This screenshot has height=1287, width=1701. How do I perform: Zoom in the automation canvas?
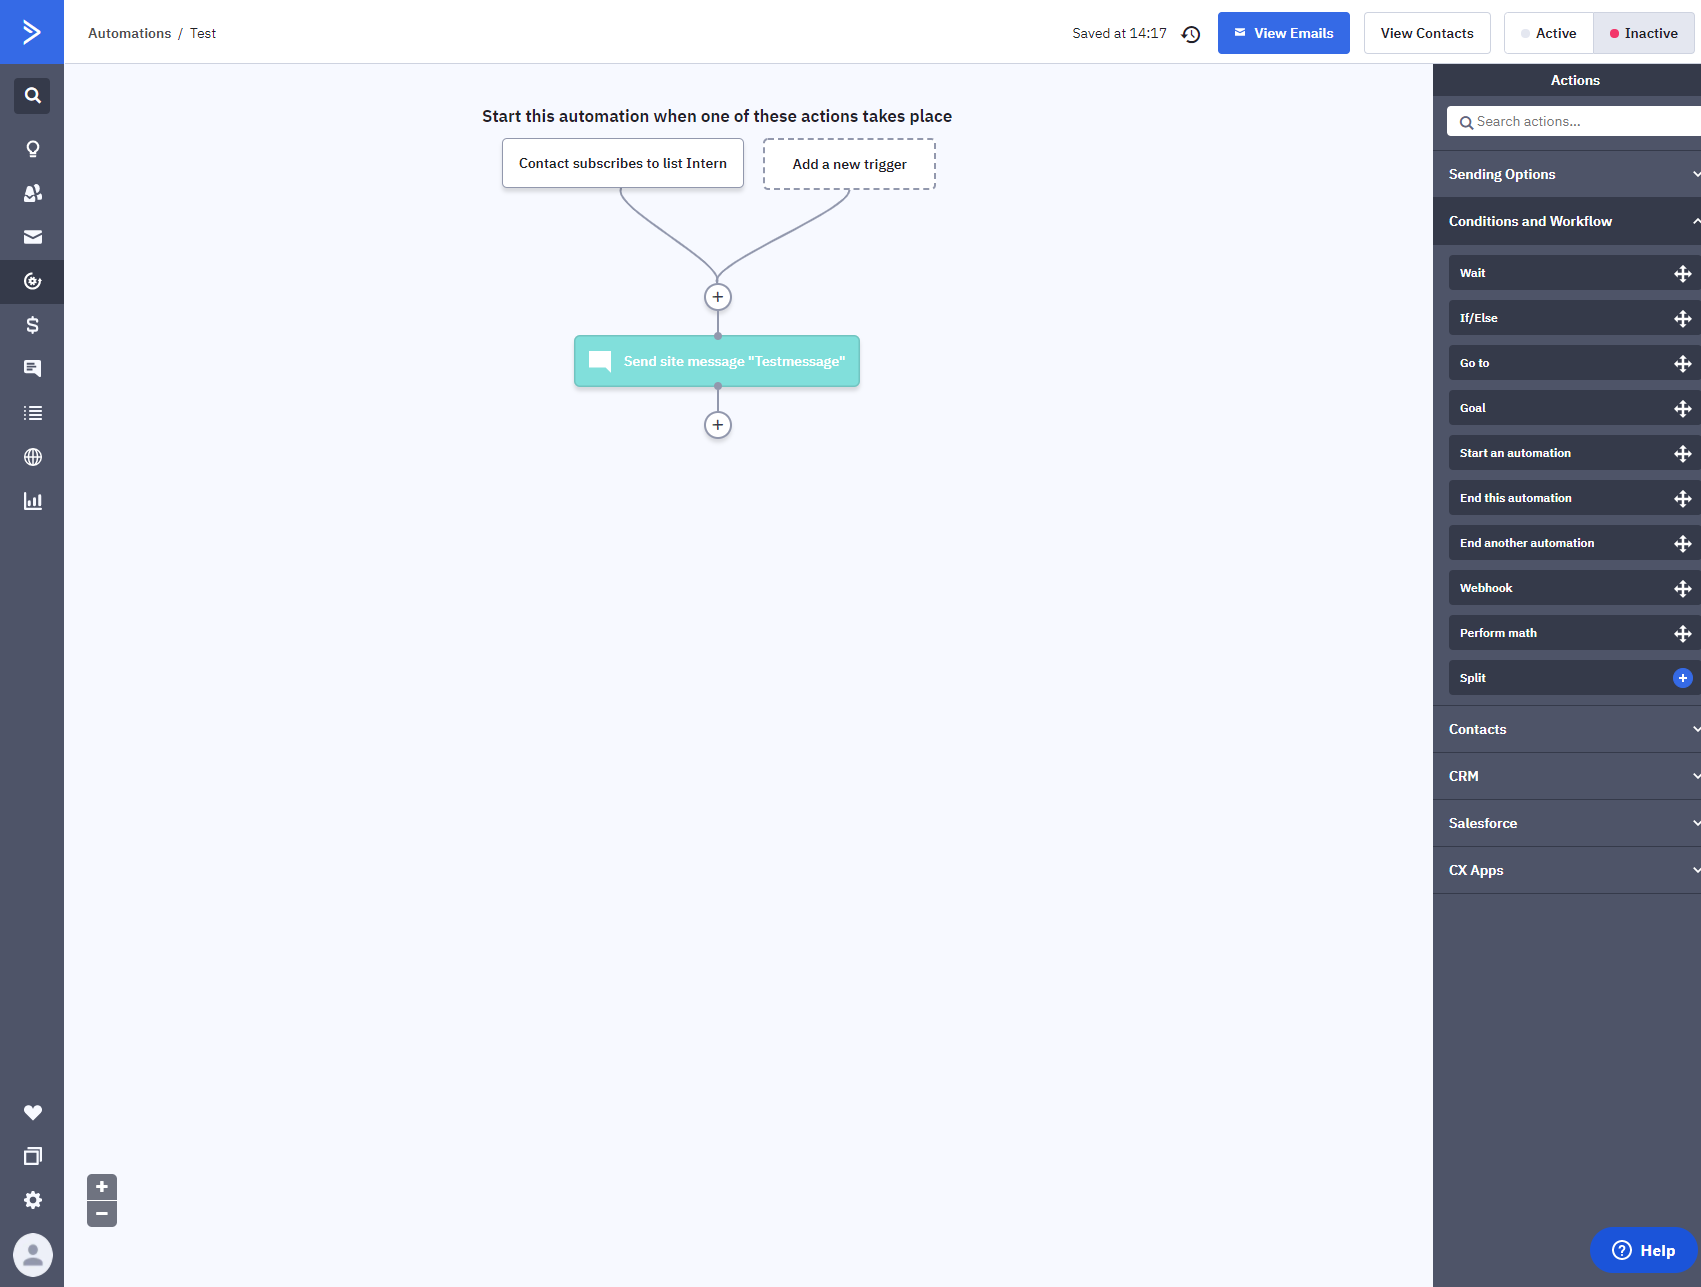[101, 1187]
